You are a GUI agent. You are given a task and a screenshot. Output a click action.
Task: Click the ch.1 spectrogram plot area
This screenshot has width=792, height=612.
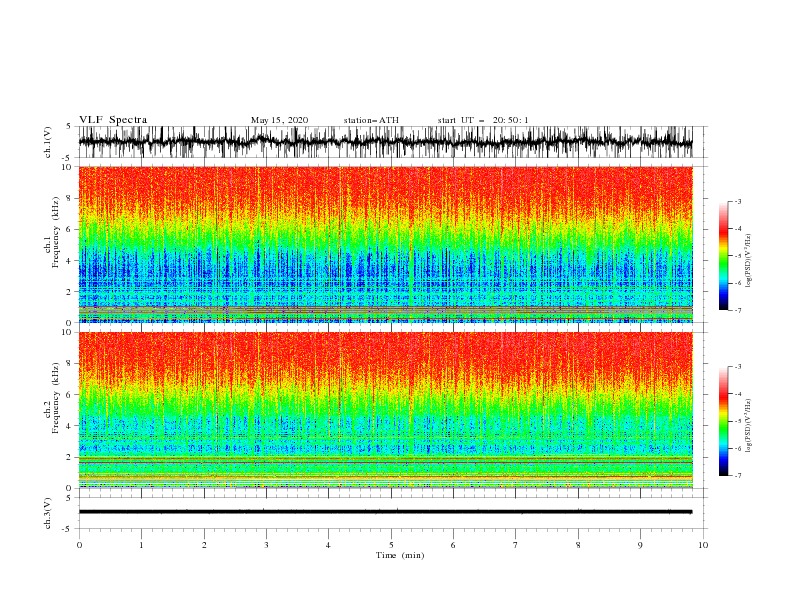click(x=385, y=244)
